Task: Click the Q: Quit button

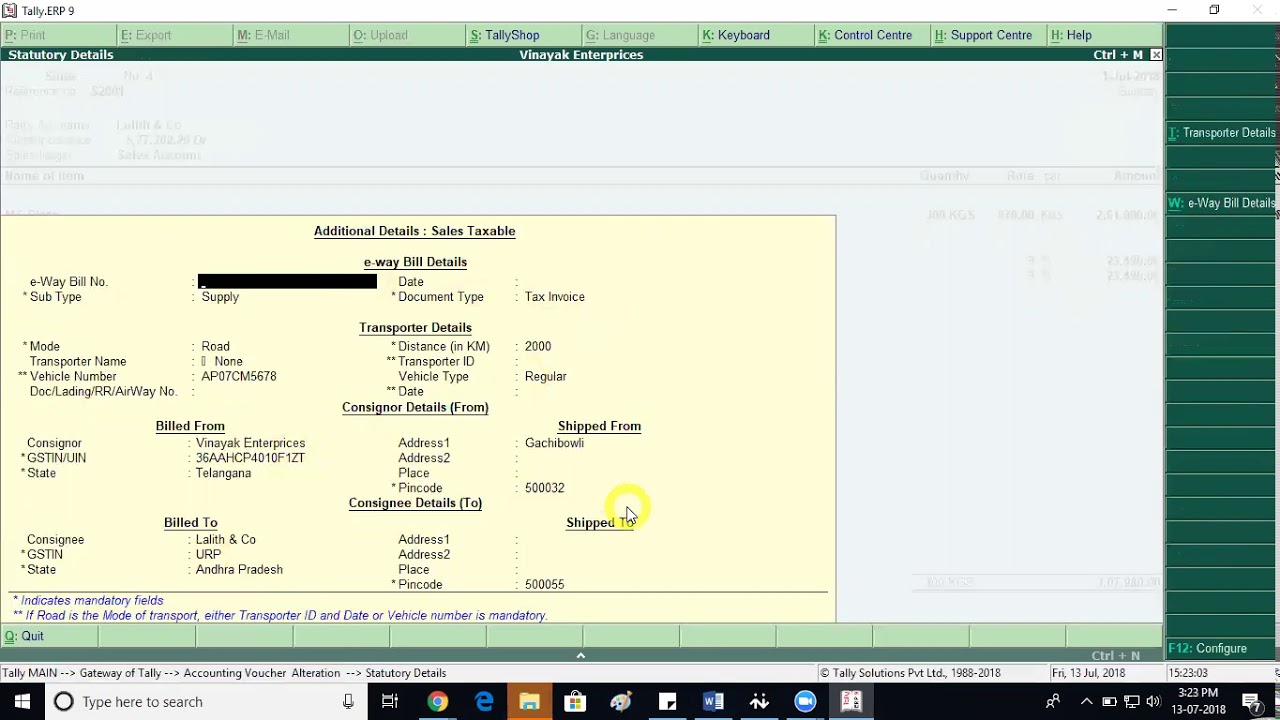Action: coord(50,636)
